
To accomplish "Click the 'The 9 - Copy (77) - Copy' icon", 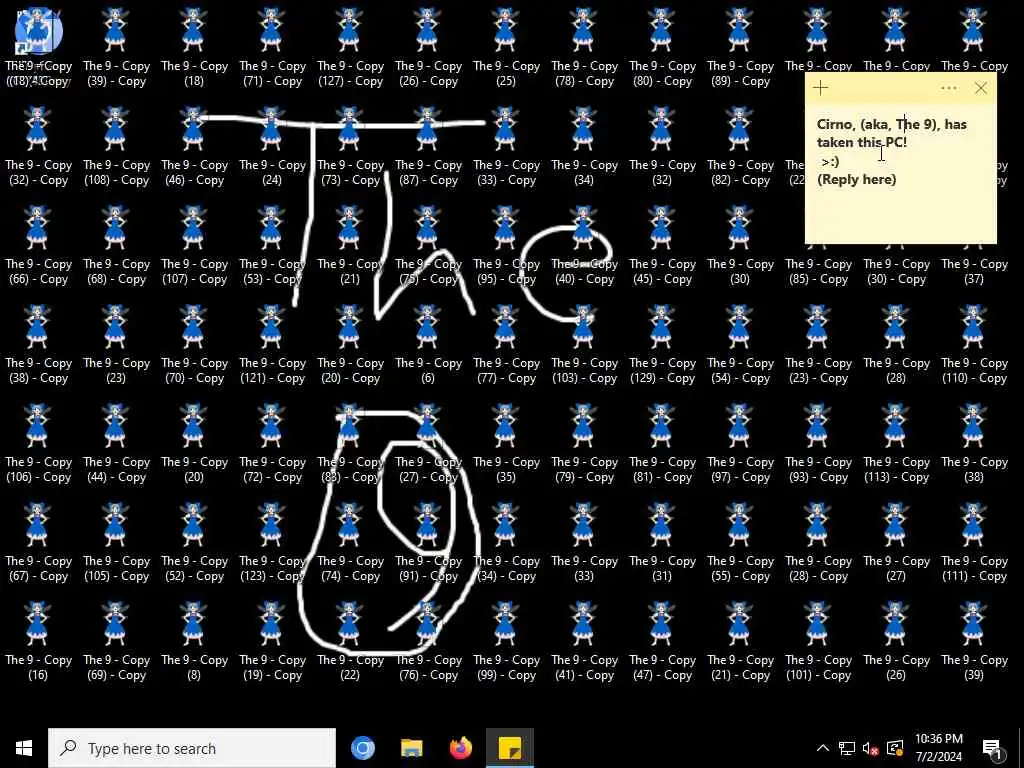I will pyautogui.click(x=506, y=345).
